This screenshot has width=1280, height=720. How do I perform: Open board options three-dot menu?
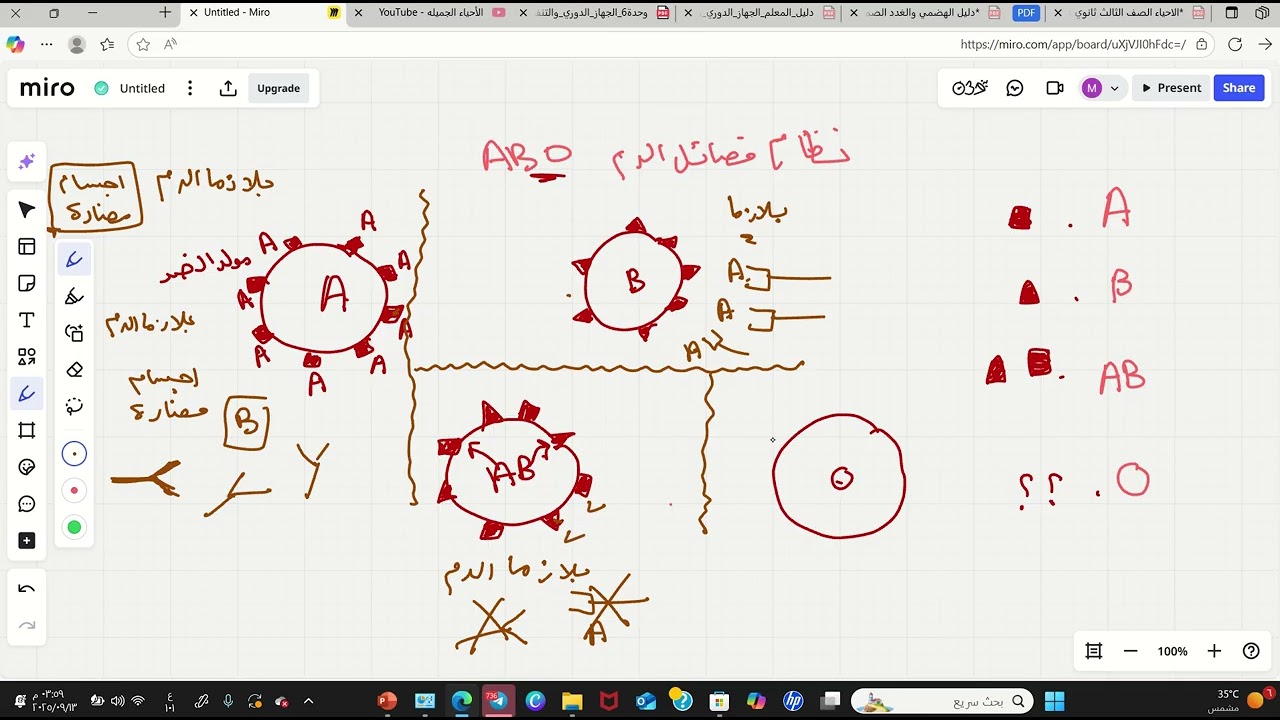[x=190, y=88]
